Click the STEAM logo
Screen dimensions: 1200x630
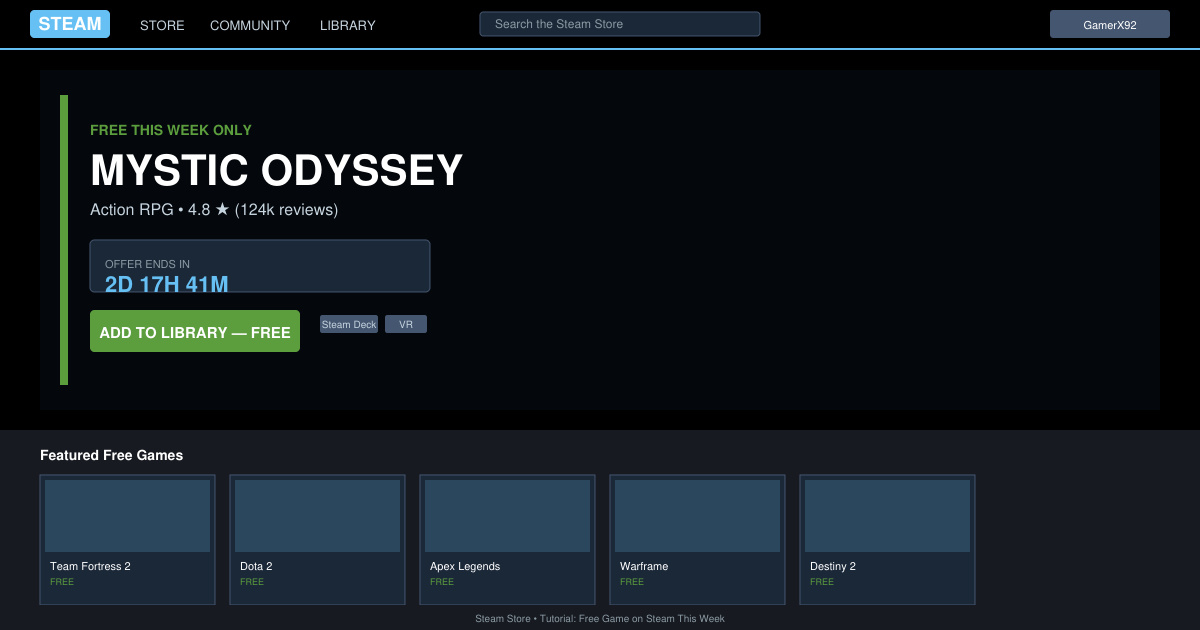tap(70, 24)
